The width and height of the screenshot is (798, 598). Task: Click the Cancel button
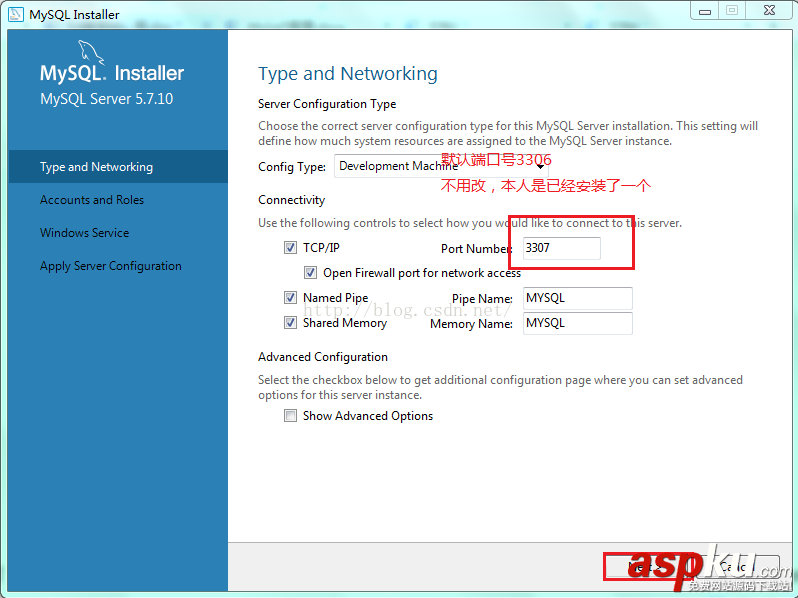735,566
